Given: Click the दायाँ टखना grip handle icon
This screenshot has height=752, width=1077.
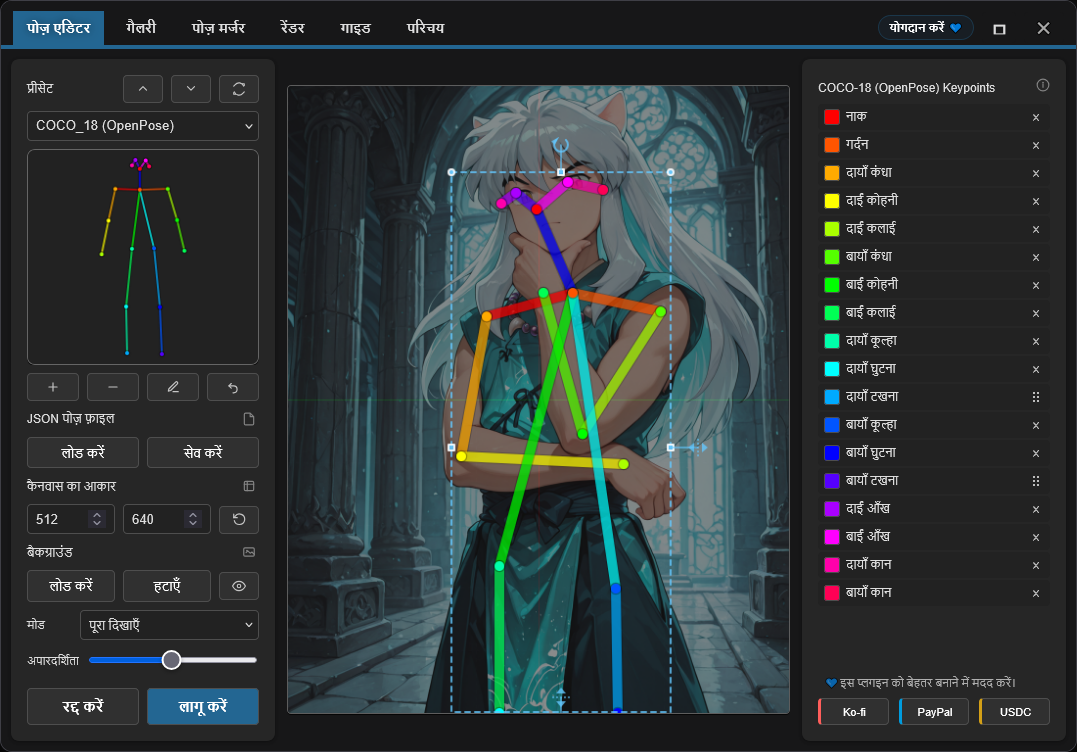Looking at the screenshot, I should click(x=1036, y=397).
